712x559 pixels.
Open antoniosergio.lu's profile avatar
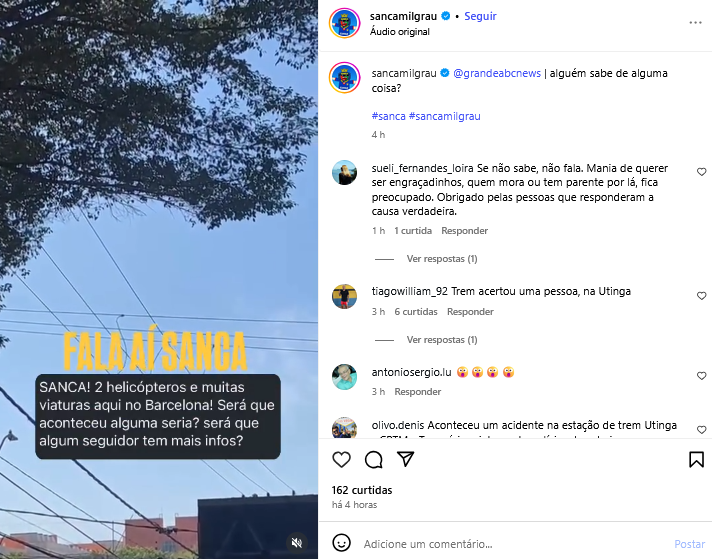[x=344, y=377]
